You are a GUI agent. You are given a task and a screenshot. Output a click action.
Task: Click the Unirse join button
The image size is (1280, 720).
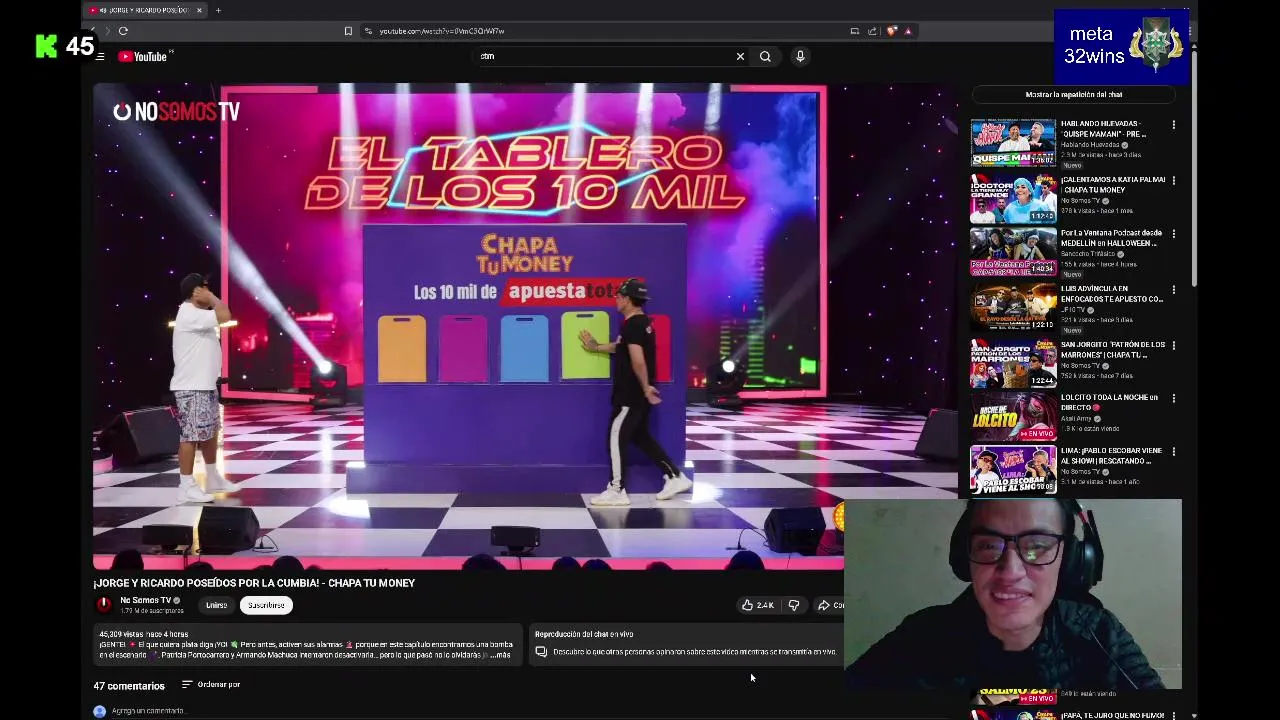click(216, 605)
